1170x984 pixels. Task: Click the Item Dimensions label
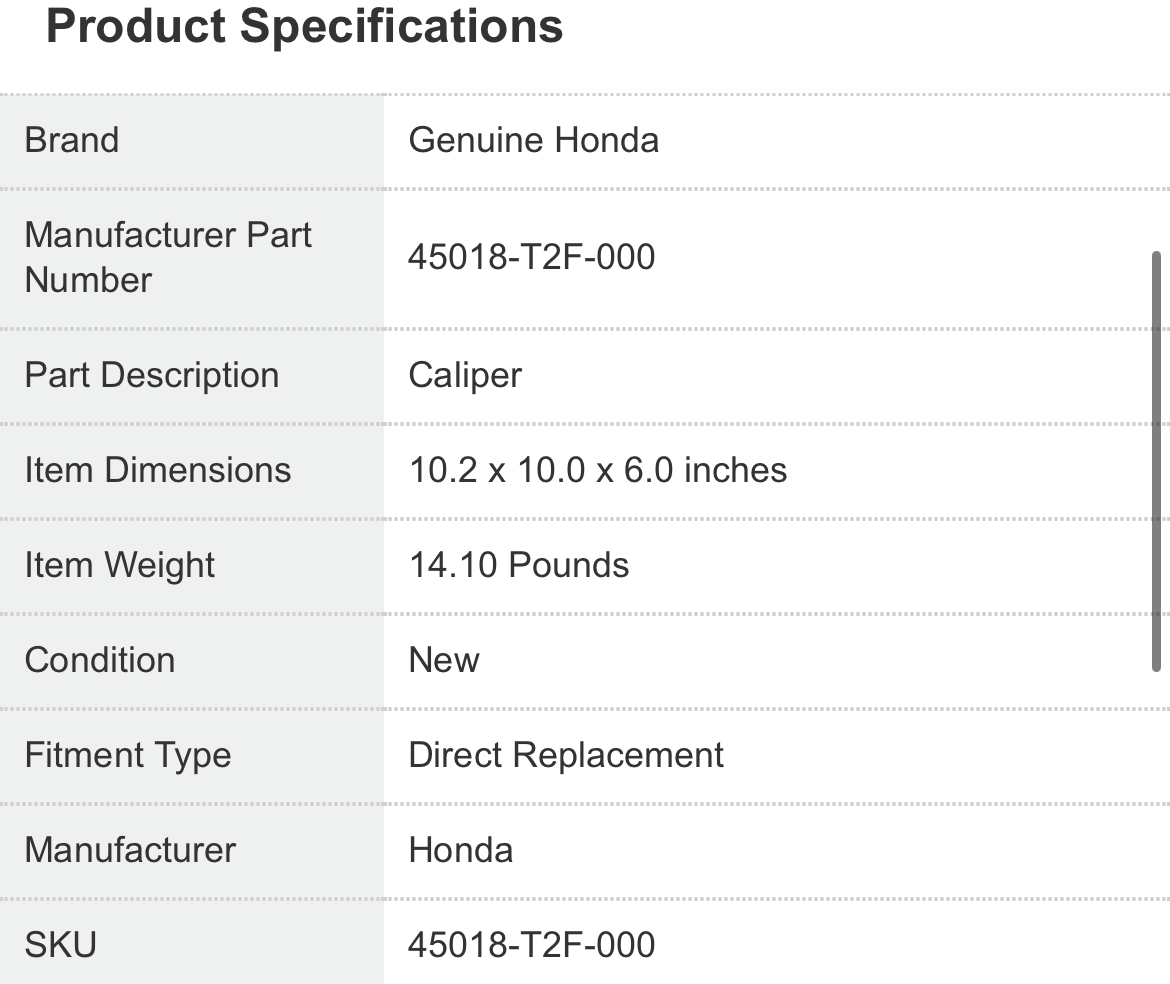point(157,470)
